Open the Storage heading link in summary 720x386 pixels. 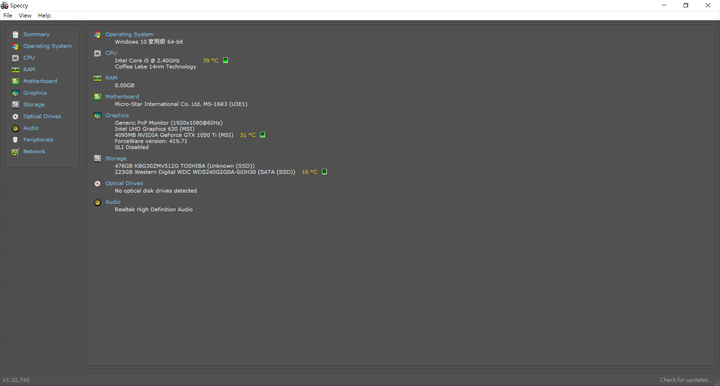(116, 158)
